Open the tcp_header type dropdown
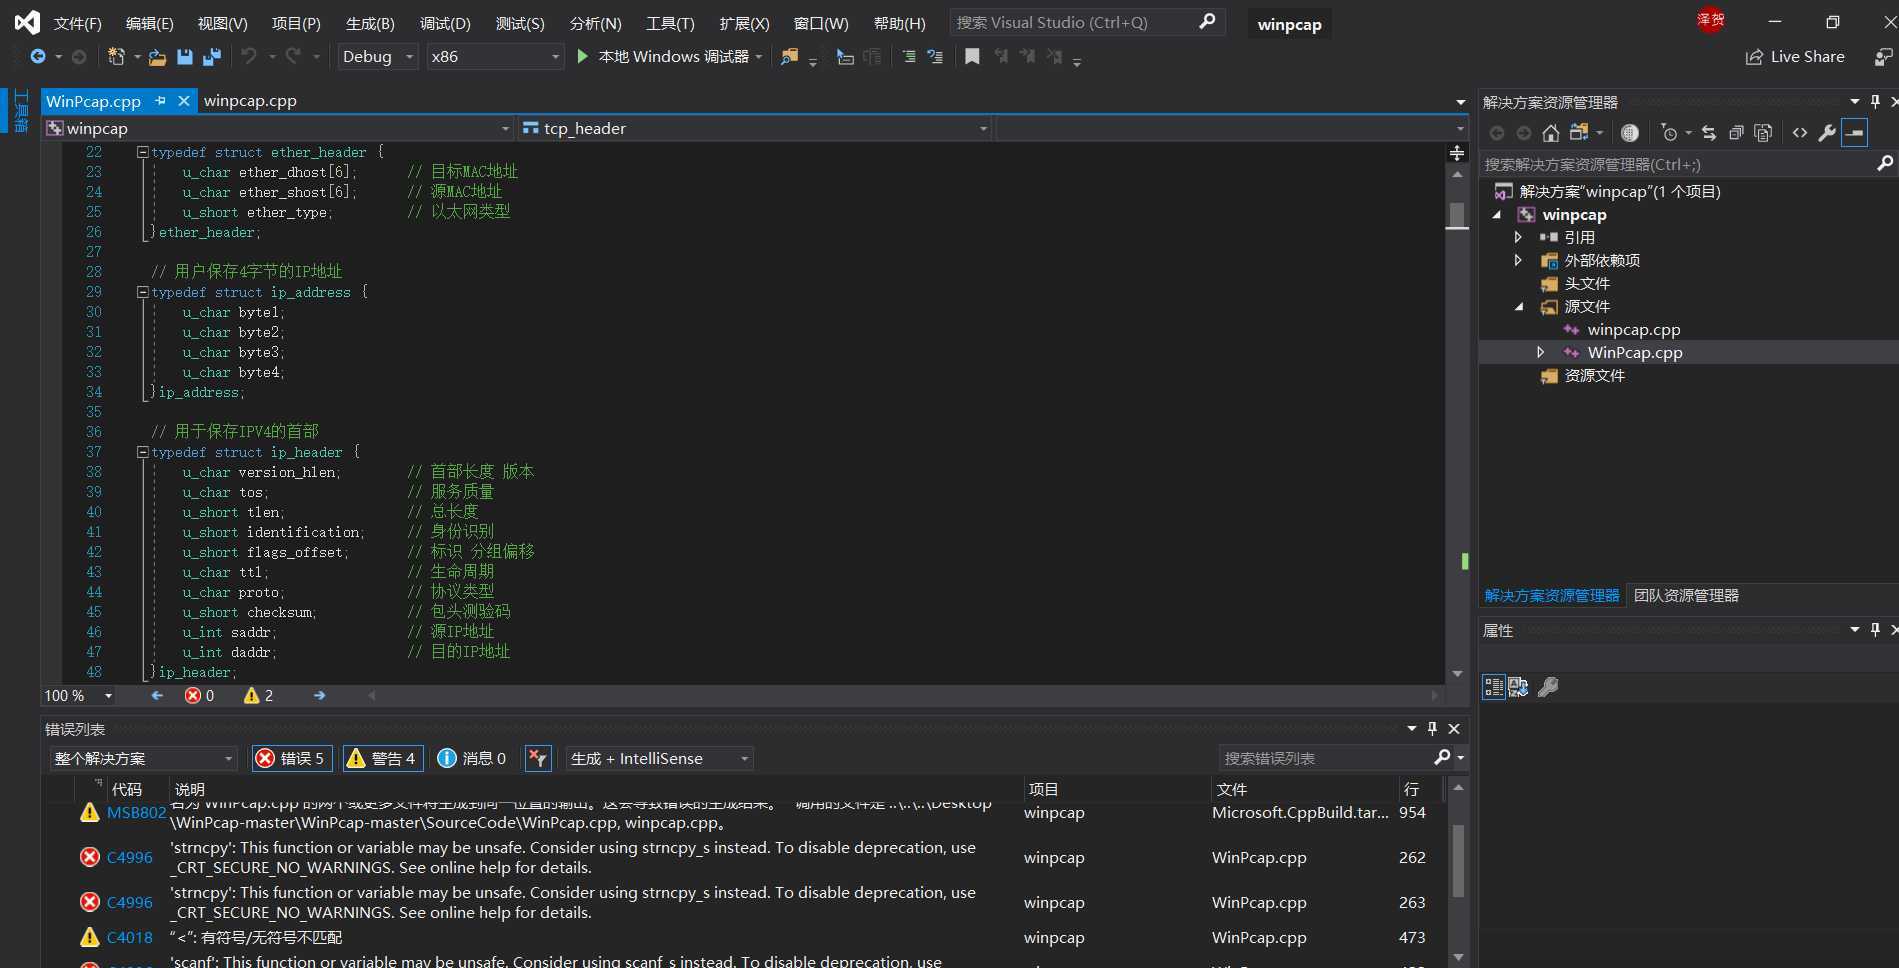 click(755, 128)
